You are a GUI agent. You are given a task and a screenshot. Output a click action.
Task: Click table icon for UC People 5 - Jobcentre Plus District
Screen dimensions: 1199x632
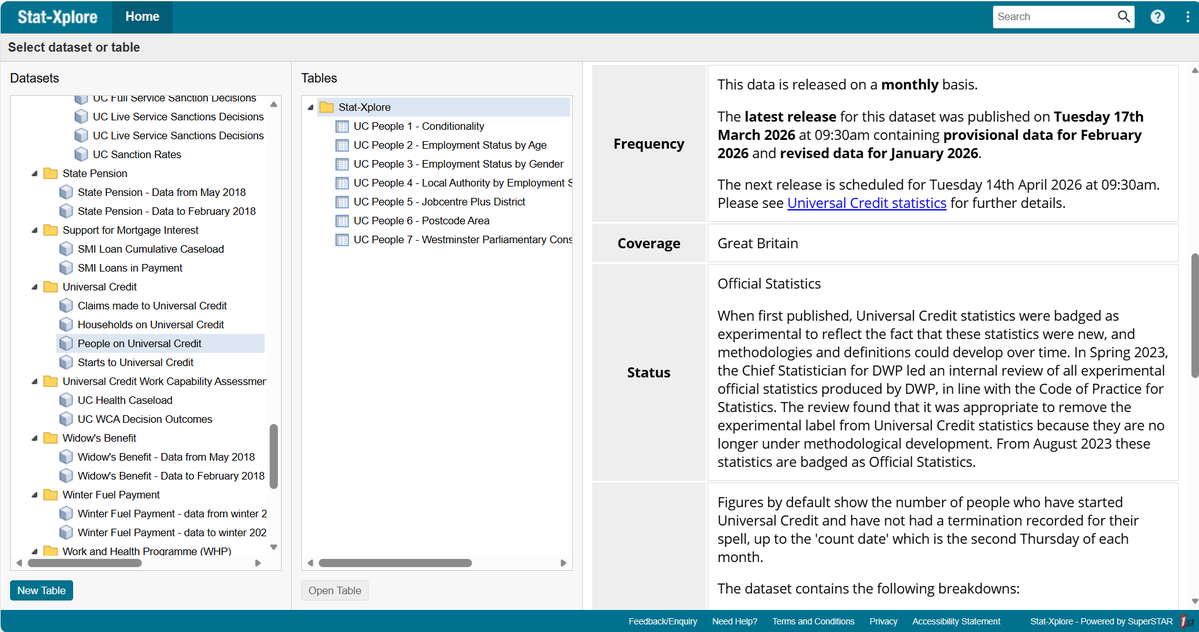(x=342, y=202)
